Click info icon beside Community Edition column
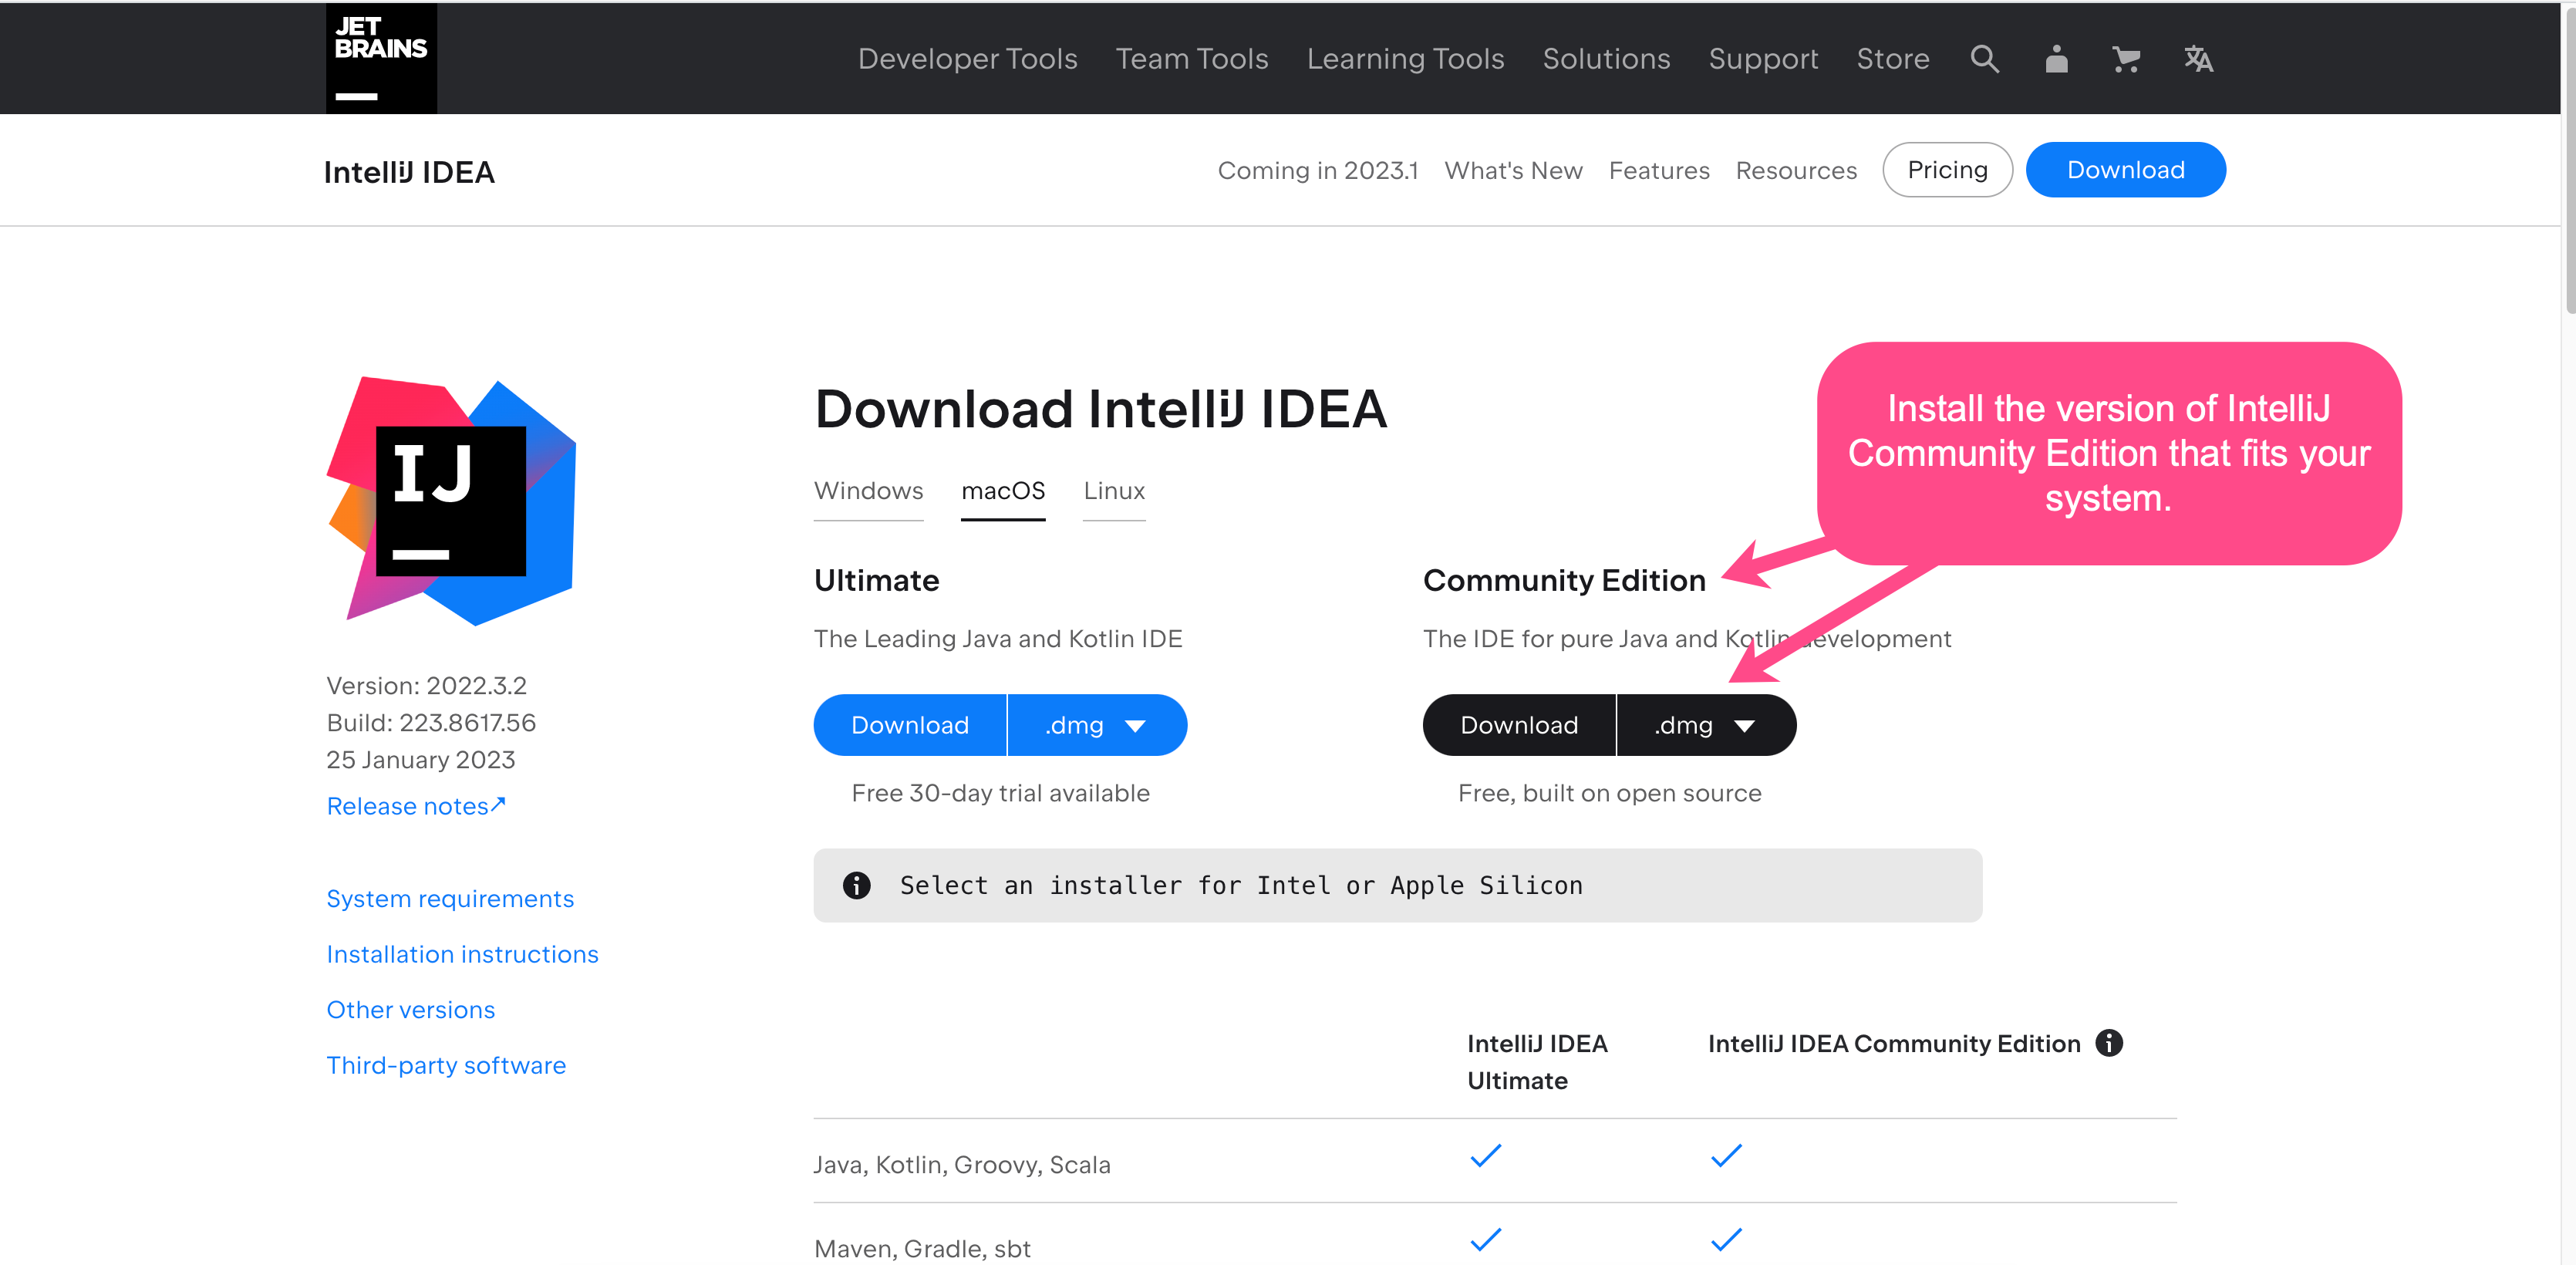2576x1265 pixels. 2109,1043
